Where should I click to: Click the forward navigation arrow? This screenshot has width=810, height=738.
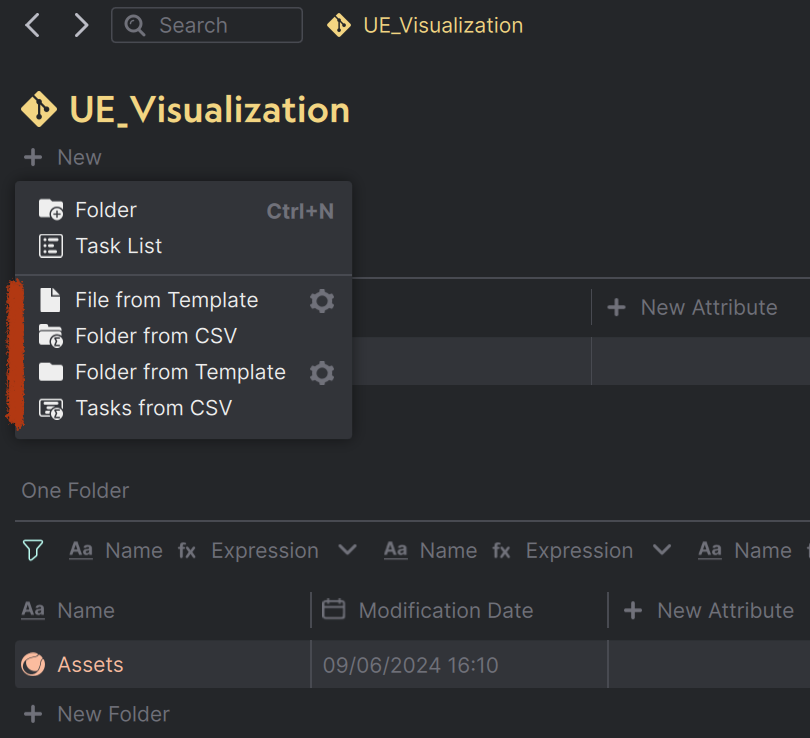coord(81,25)
